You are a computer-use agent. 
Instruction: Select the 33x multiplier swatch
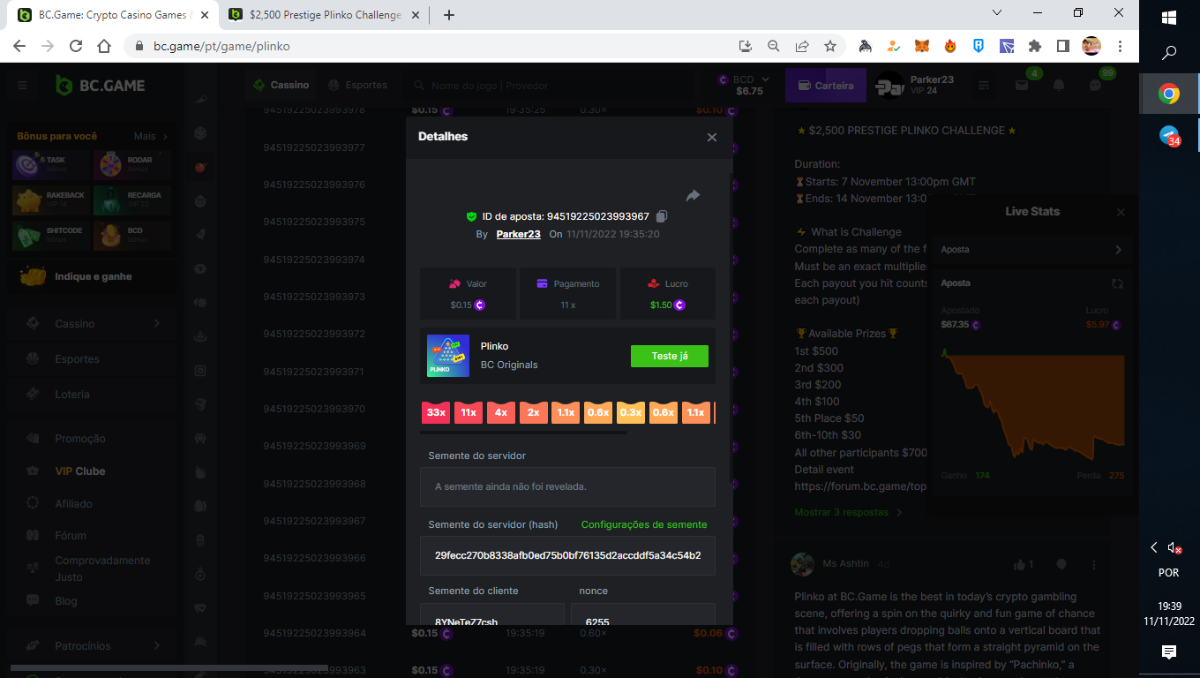[x=435, y=412]
